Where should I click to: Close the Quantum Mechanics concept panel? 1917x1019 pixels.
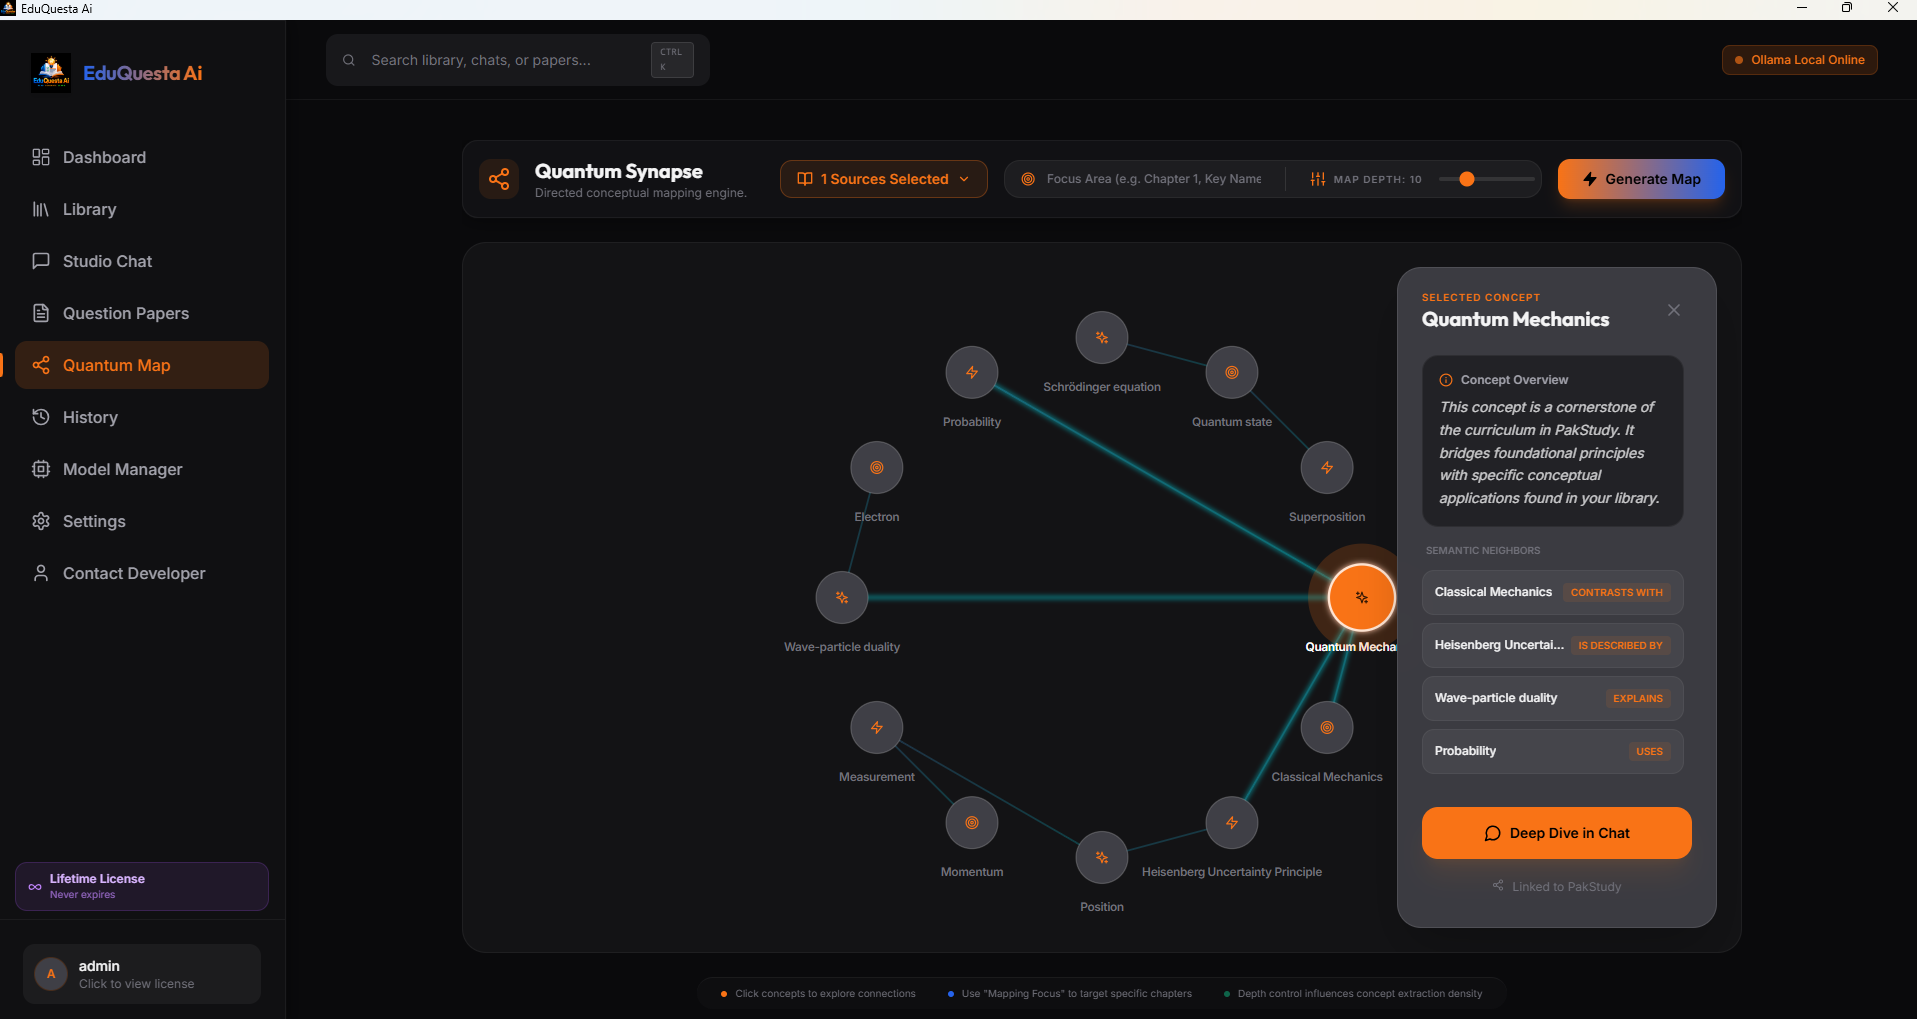(1675, 310)
